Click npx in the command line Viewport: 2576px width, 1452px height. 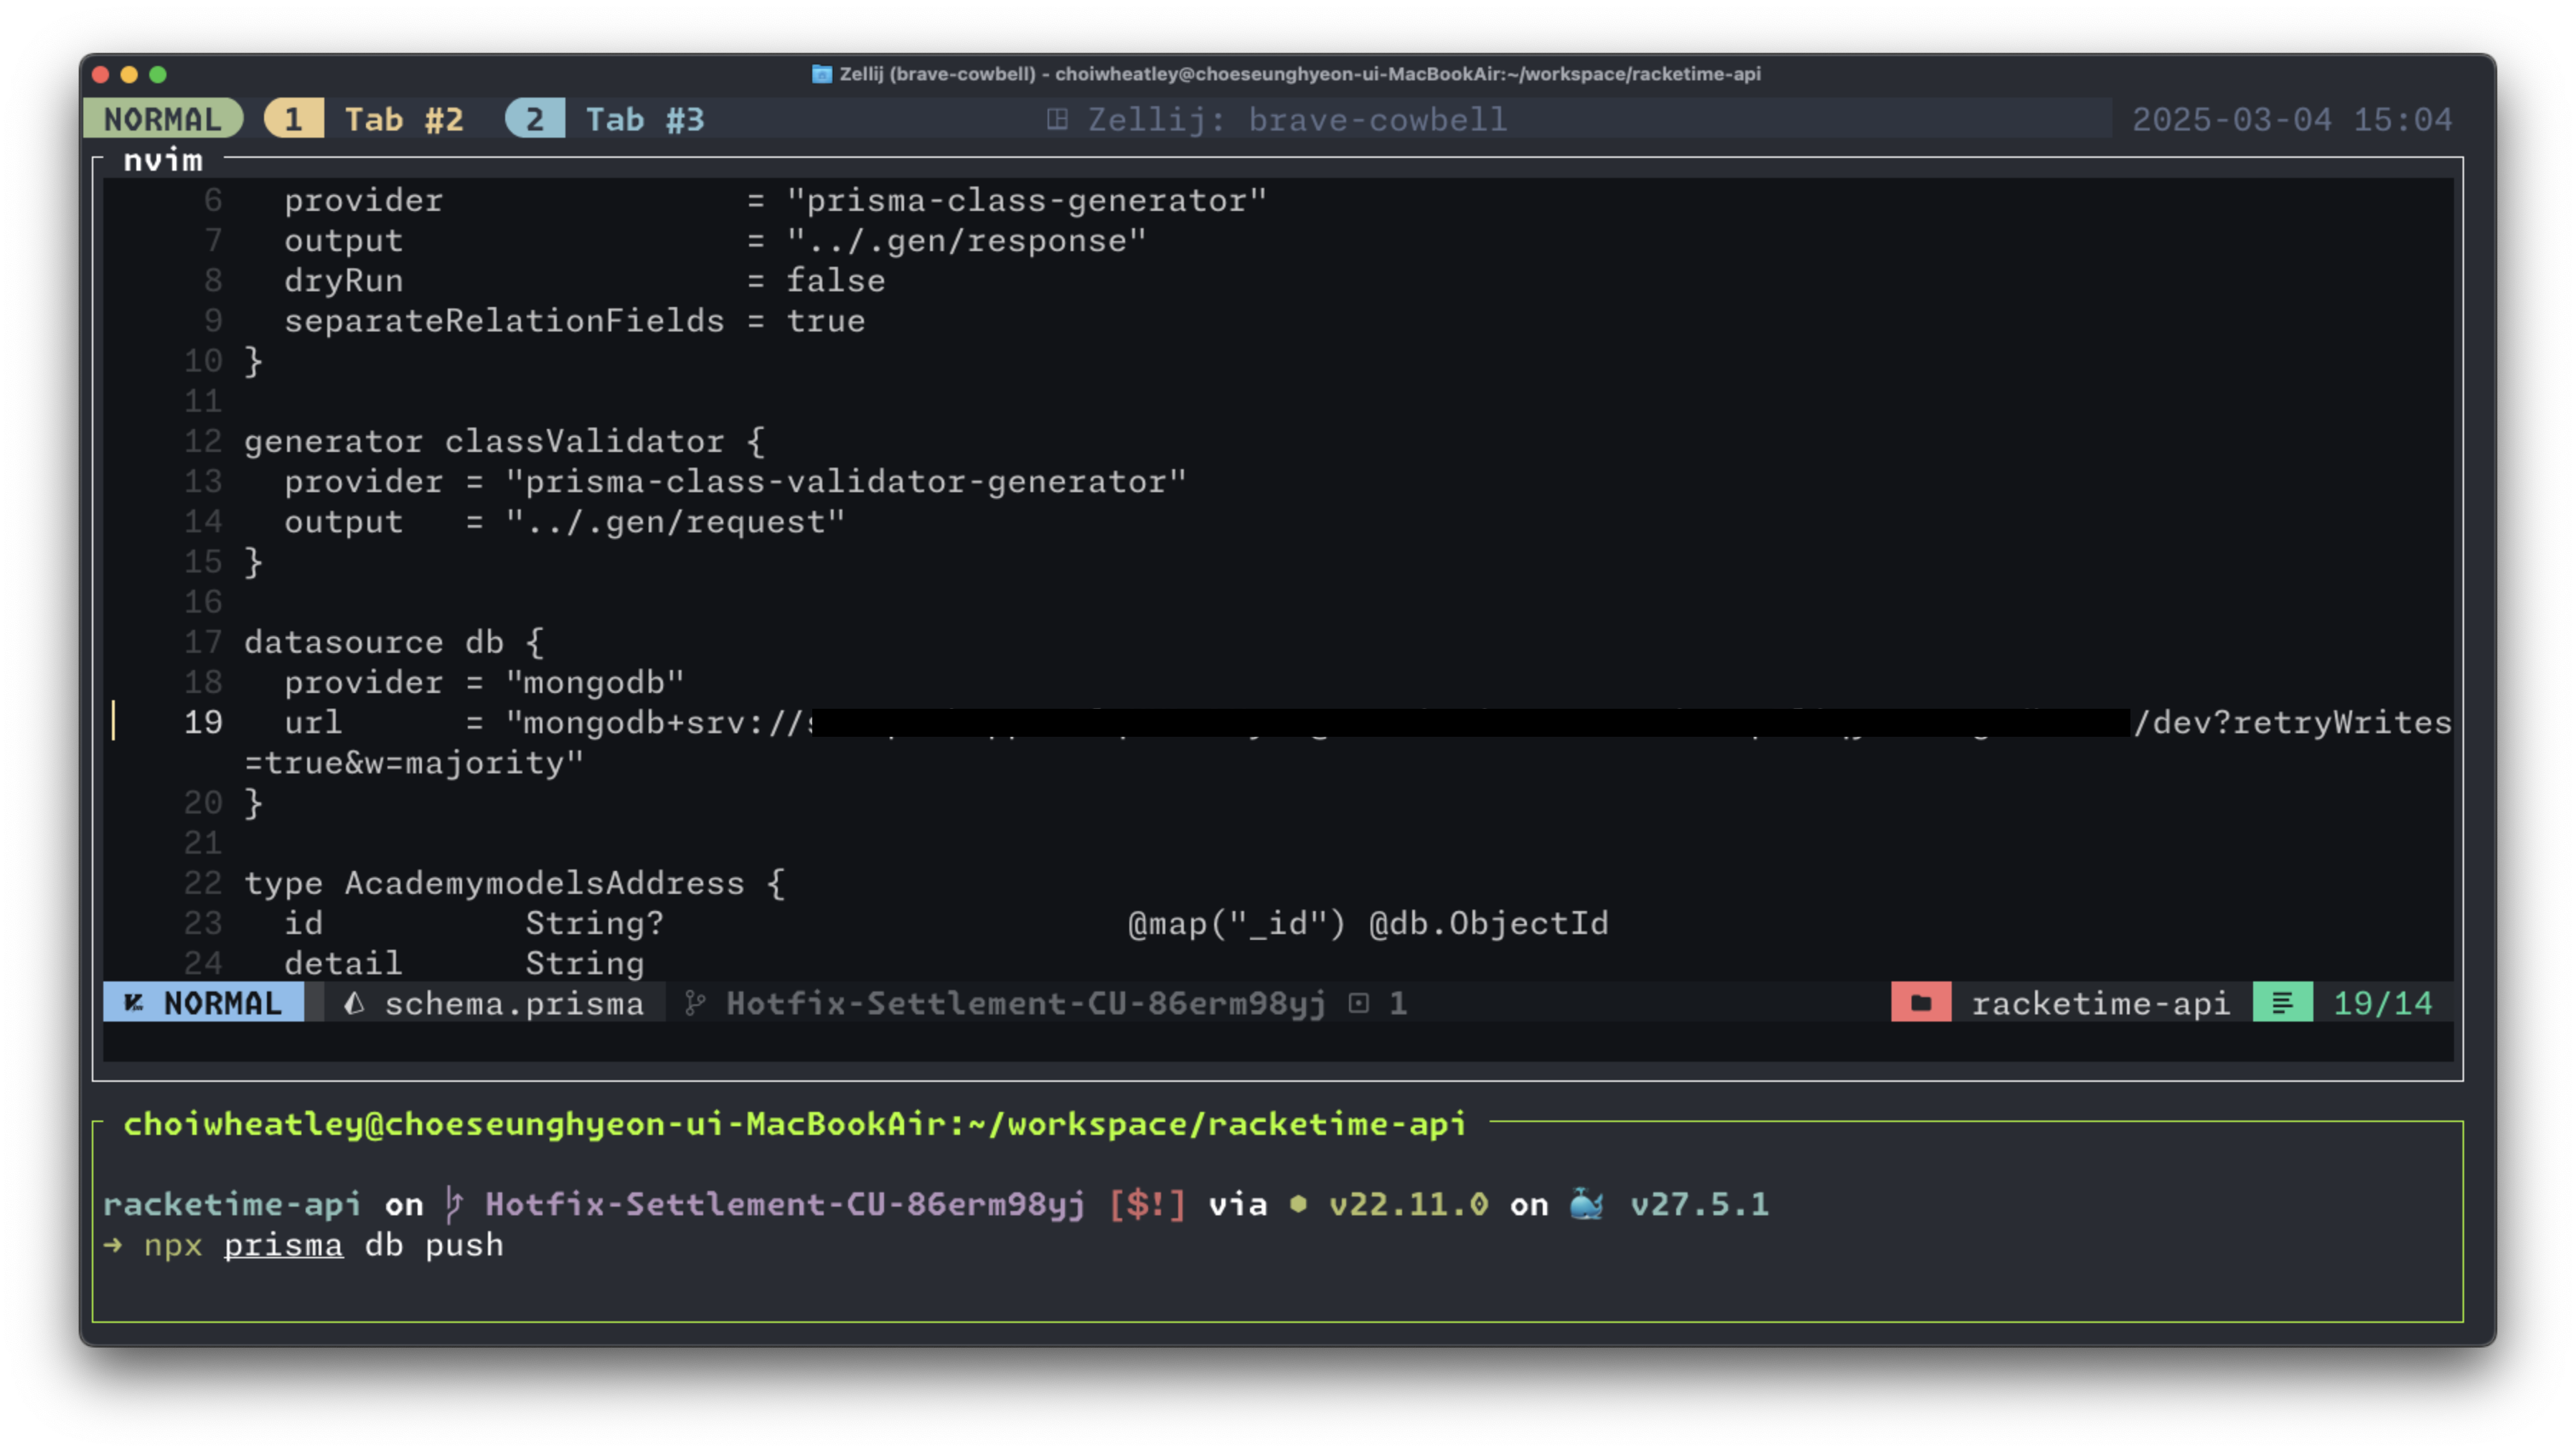click(x=173, y=1246)
